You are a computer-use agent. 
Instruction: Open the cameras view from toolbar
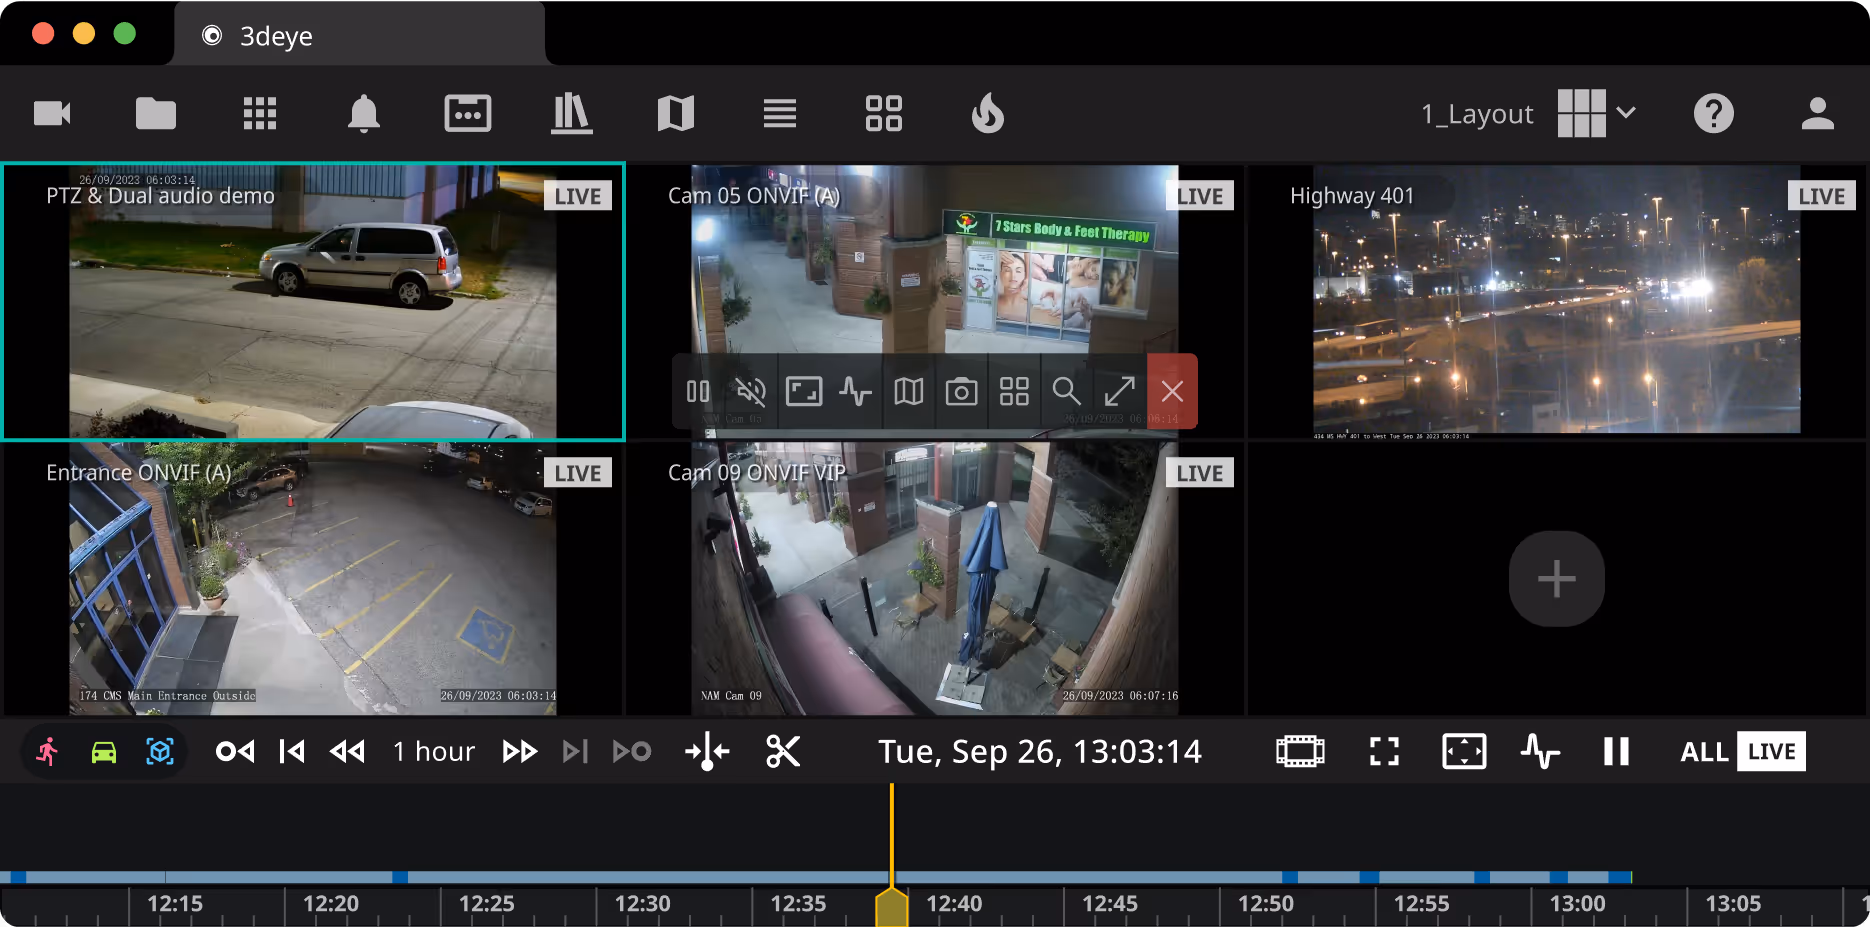52,114
